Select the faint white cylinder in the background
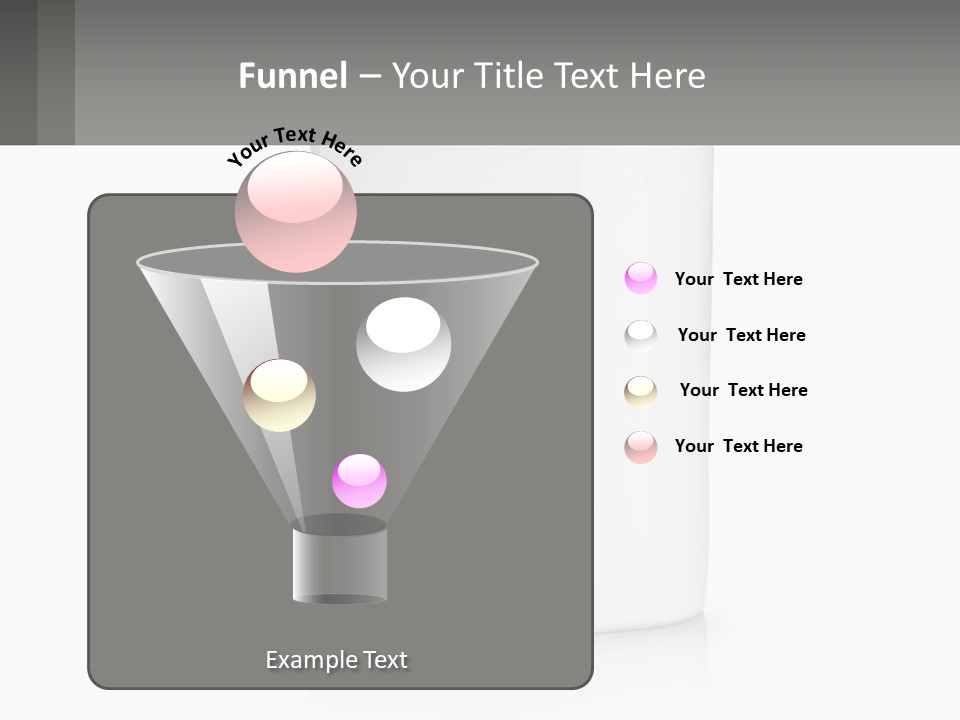 [x=660, y=400]
